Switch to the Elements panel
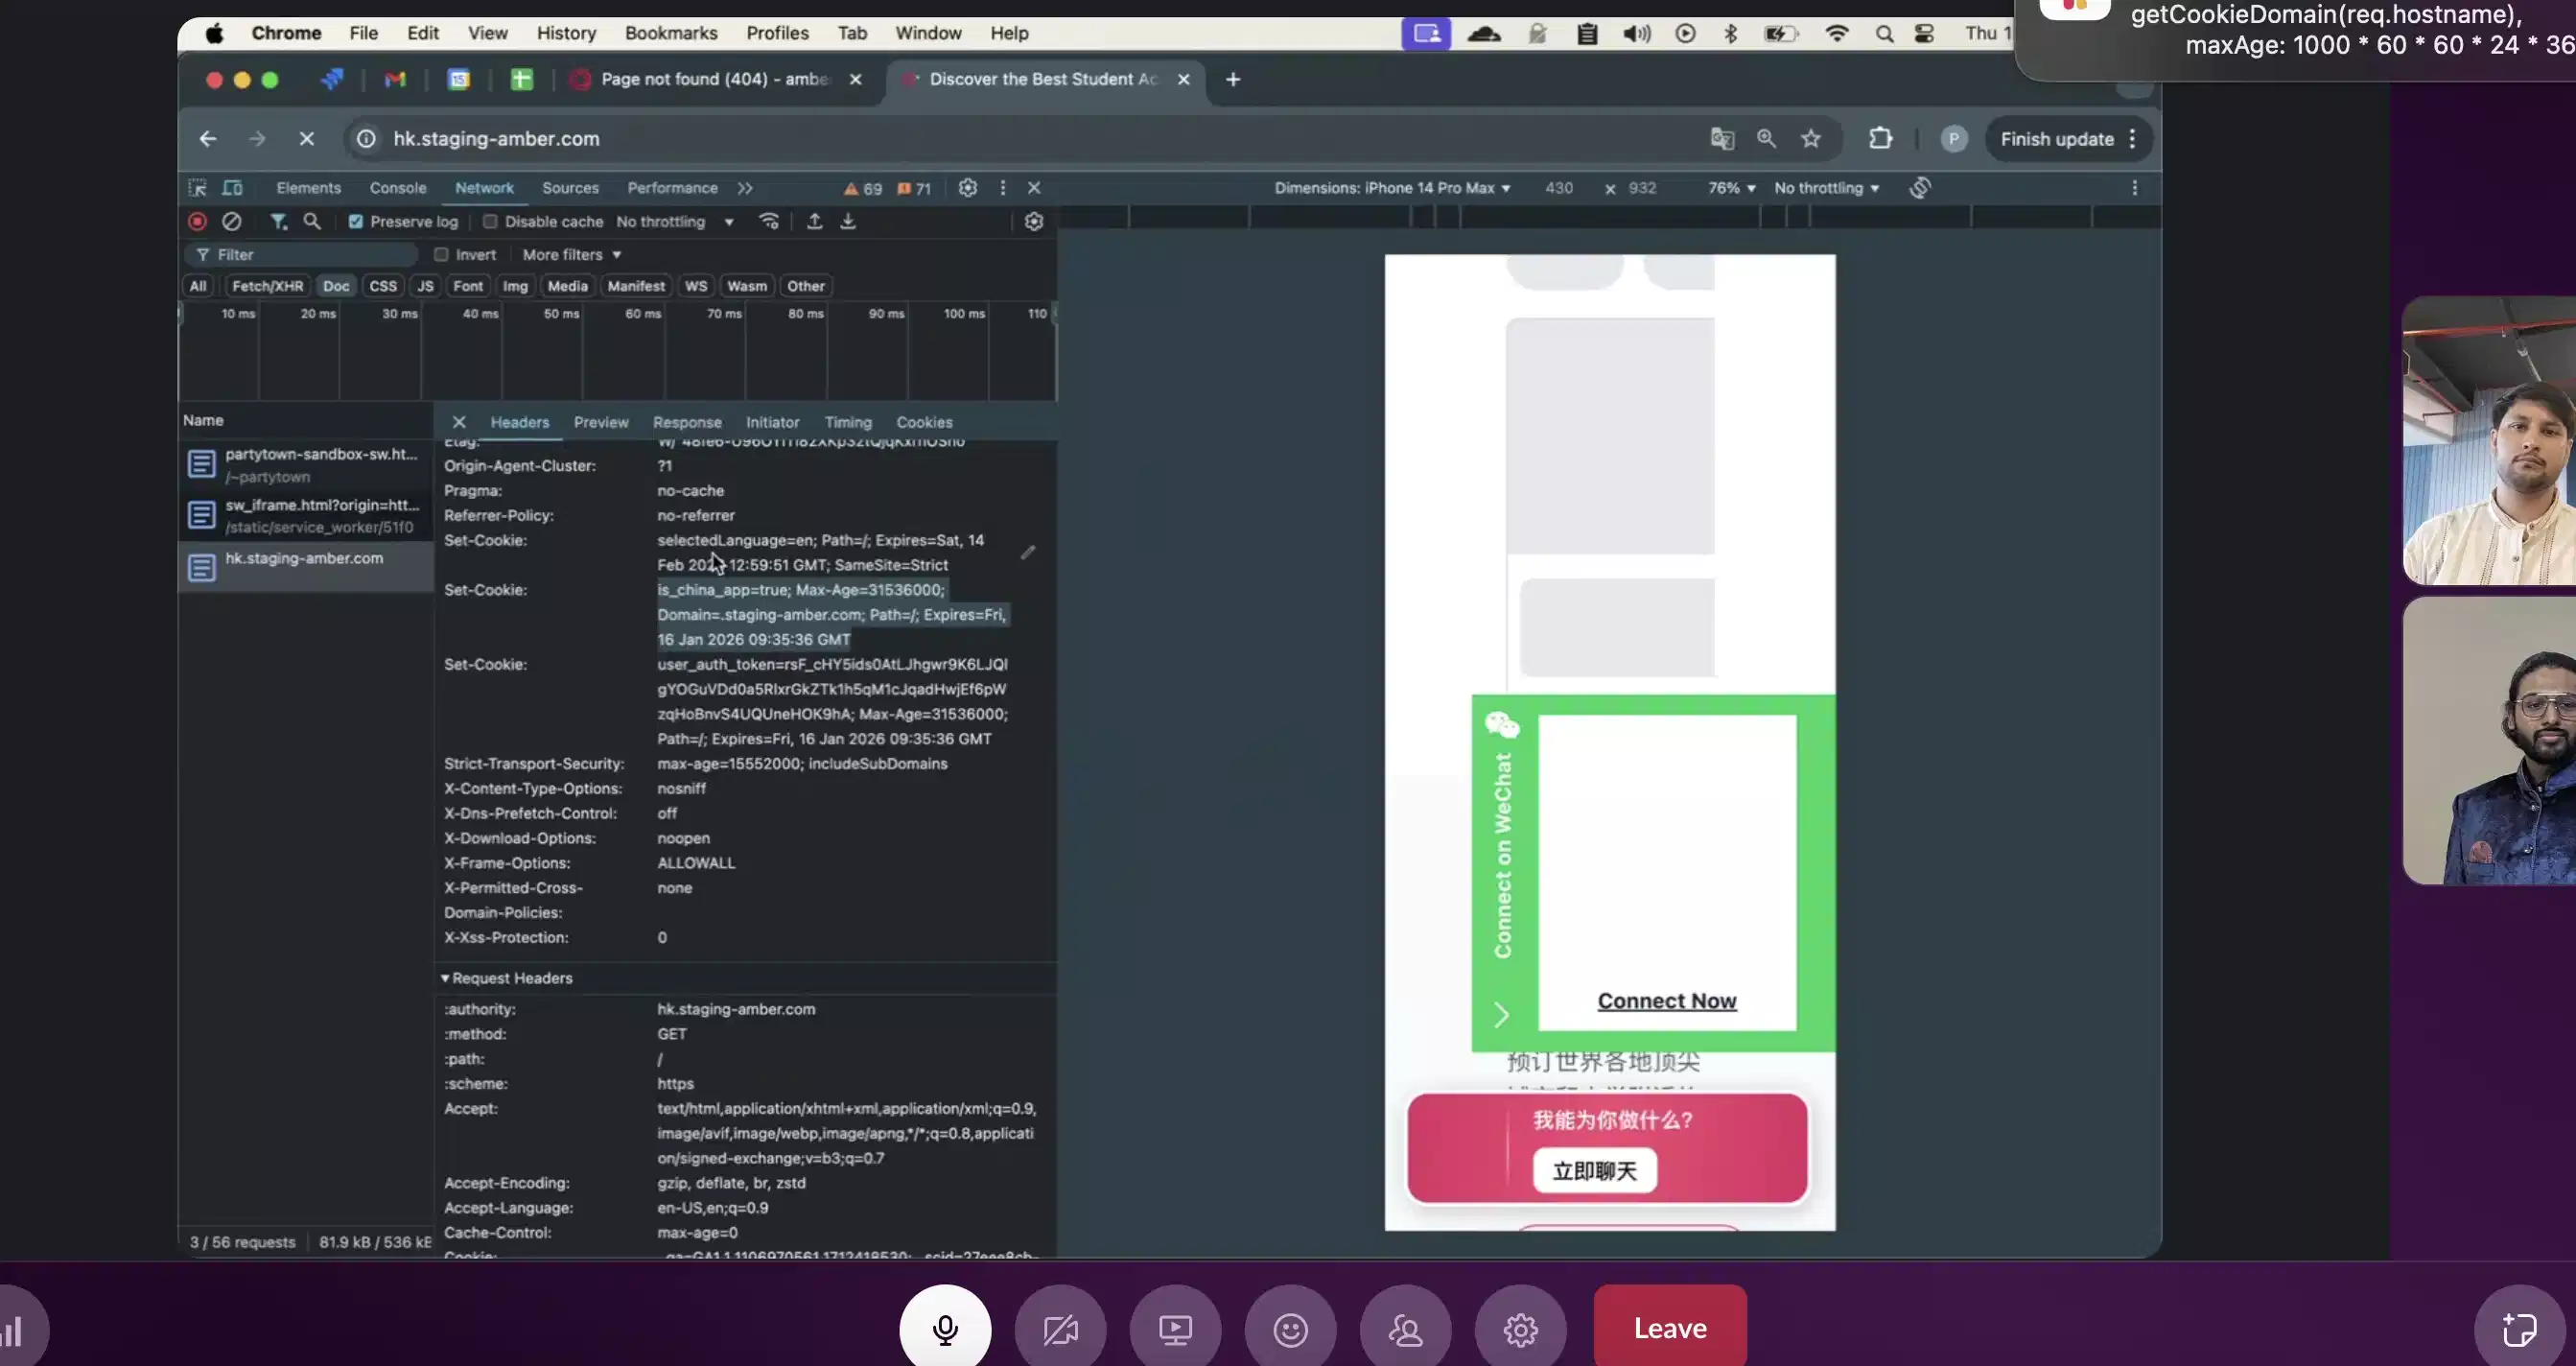2576x1366 pixels. [308, 188]
